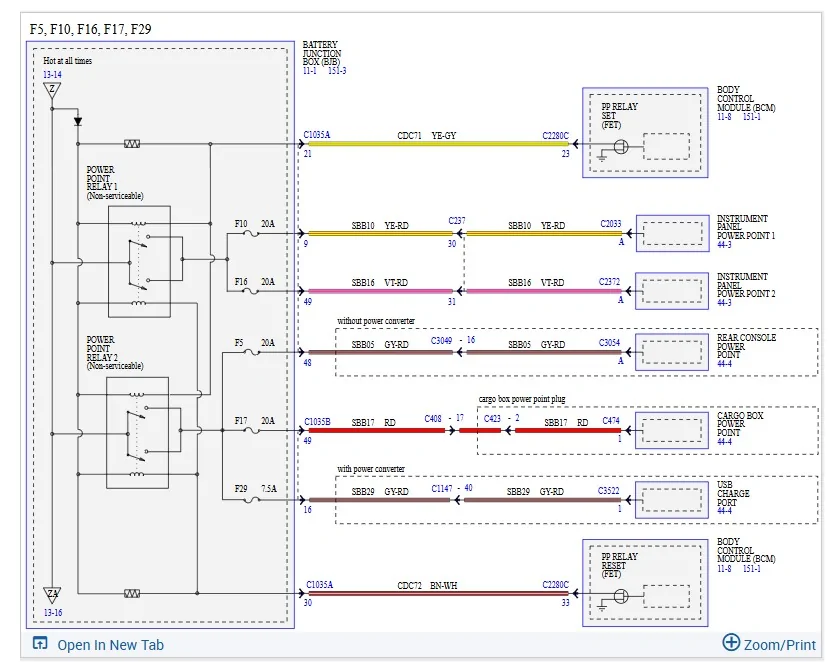
Task: Open the Zoom/Print link
Action: [x=780, y=645]
